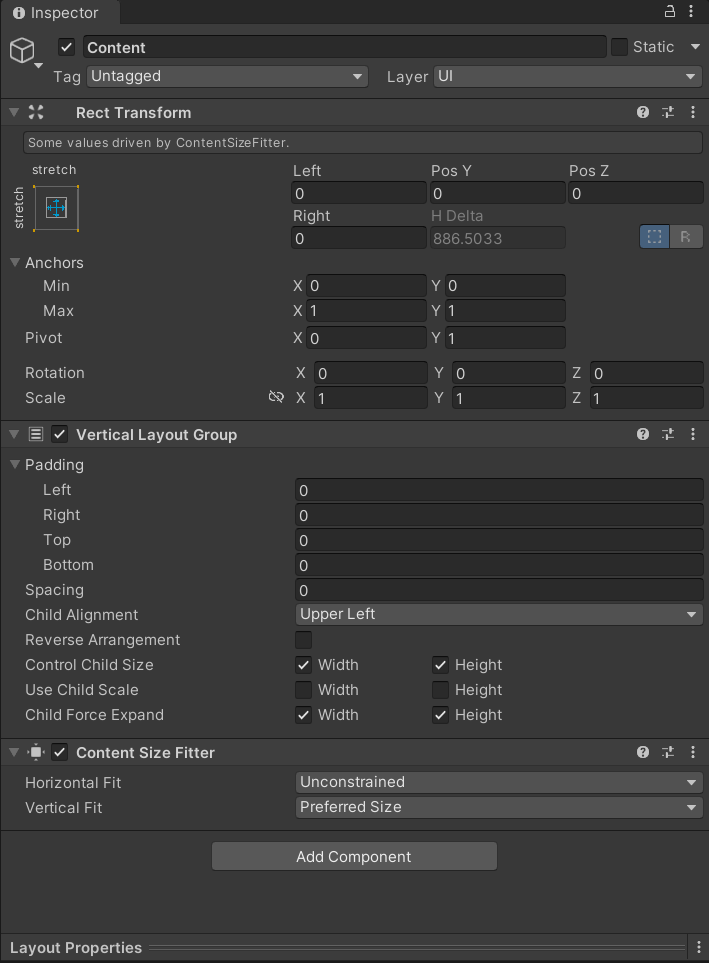The width and height of the screenshot is (709, 963).
Task: Collapse the Padding foldout
Action: coord(16,465)
